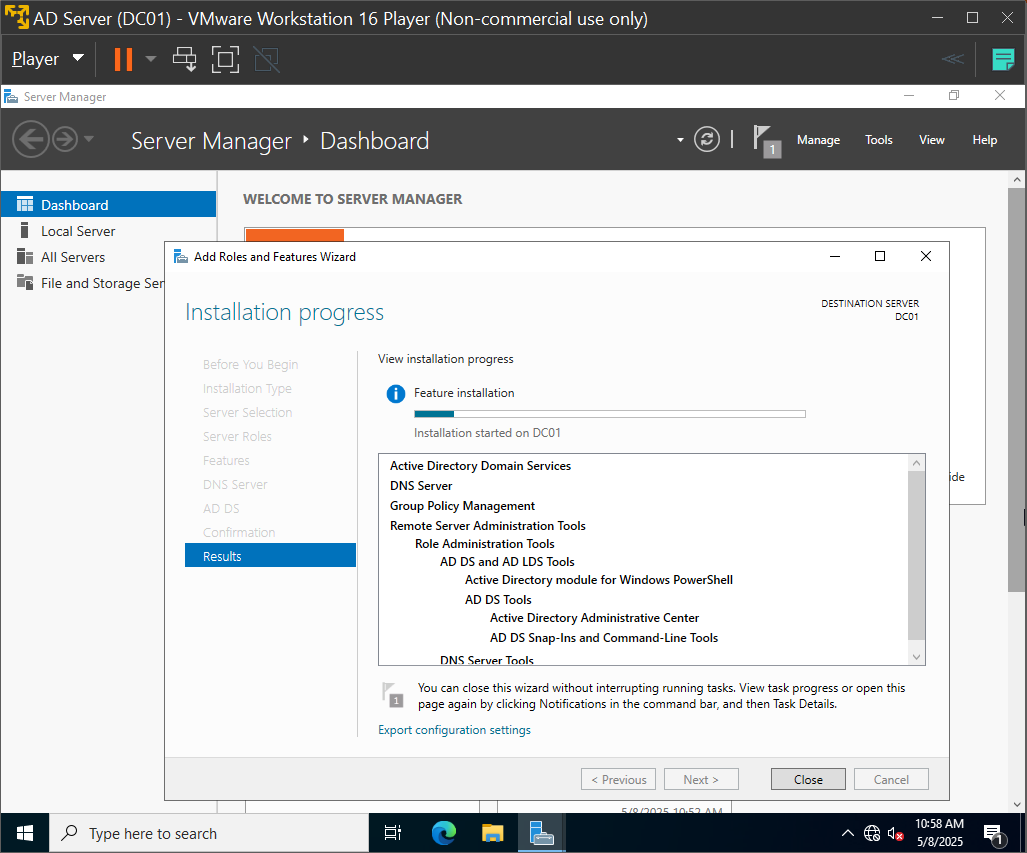Click the Add Roles wizard title icon

[x=181, y=256]
